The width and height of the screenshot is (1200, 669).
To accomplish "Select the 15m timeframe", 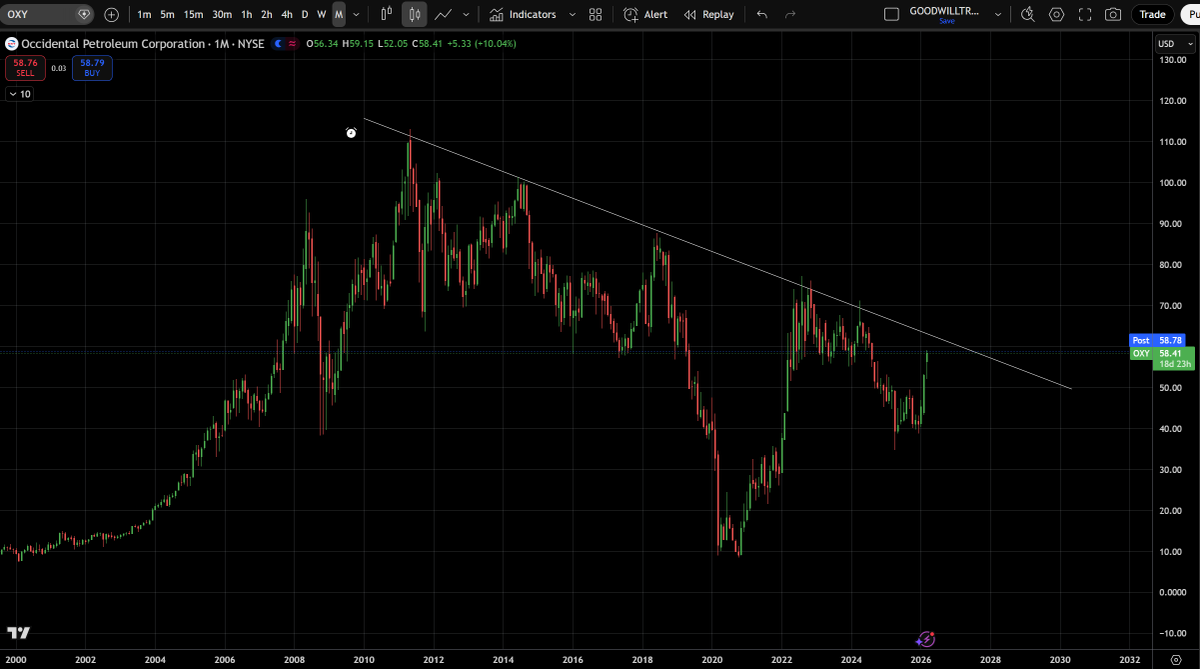I will point(193,15).
